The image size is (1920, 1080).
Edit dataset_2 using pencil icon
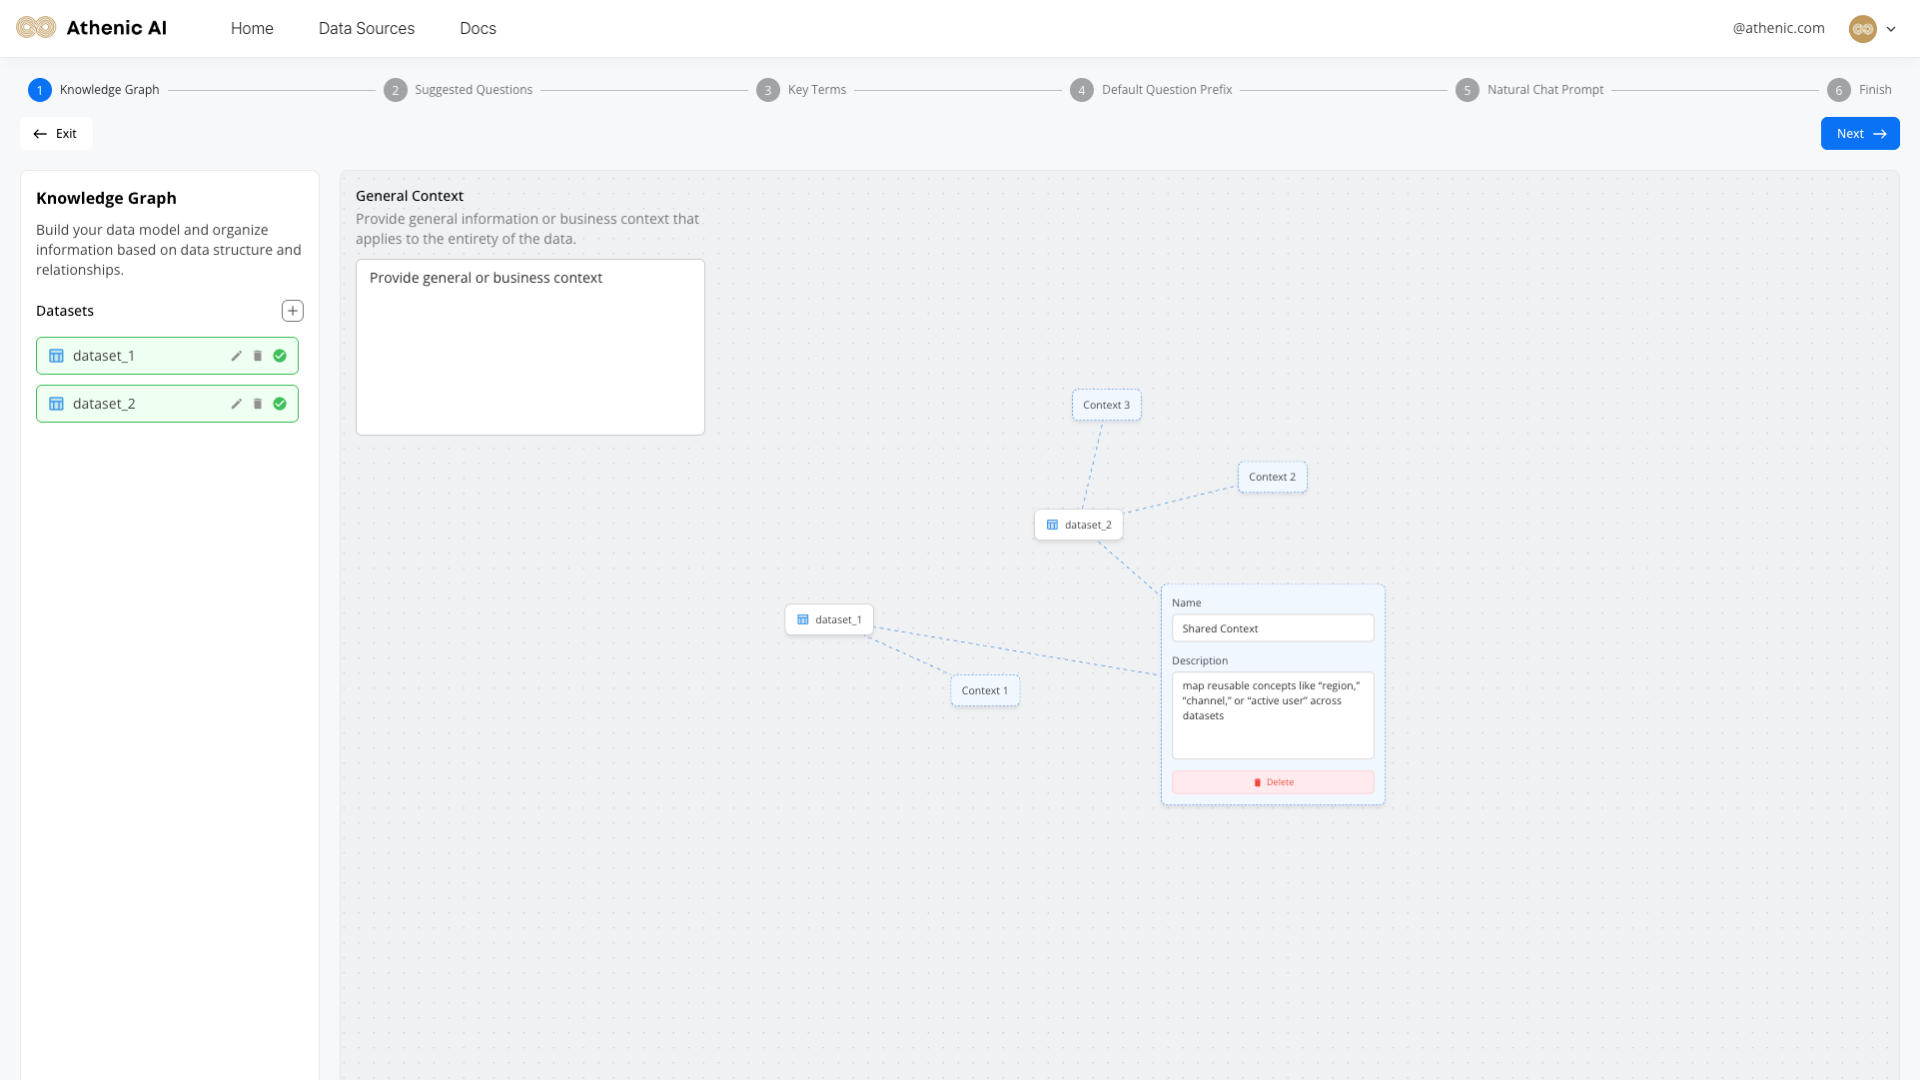[x=236, y=404]
